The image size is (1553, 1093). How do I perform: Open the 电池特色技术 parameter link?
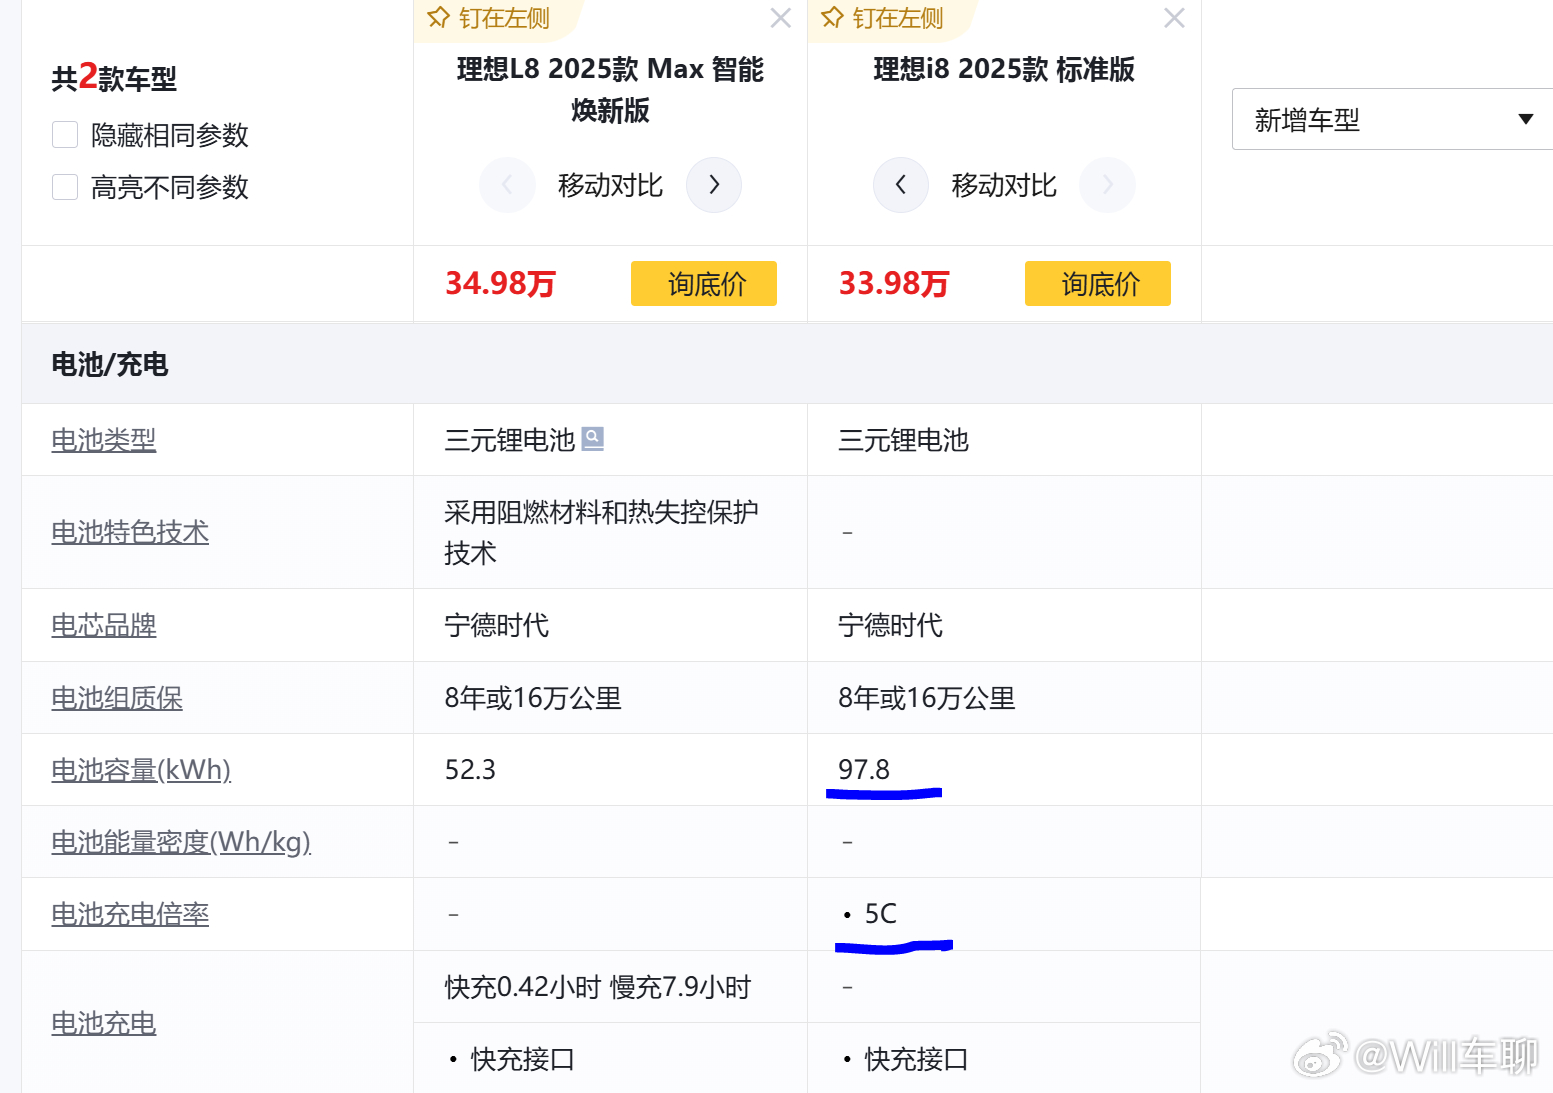(130, 532)
